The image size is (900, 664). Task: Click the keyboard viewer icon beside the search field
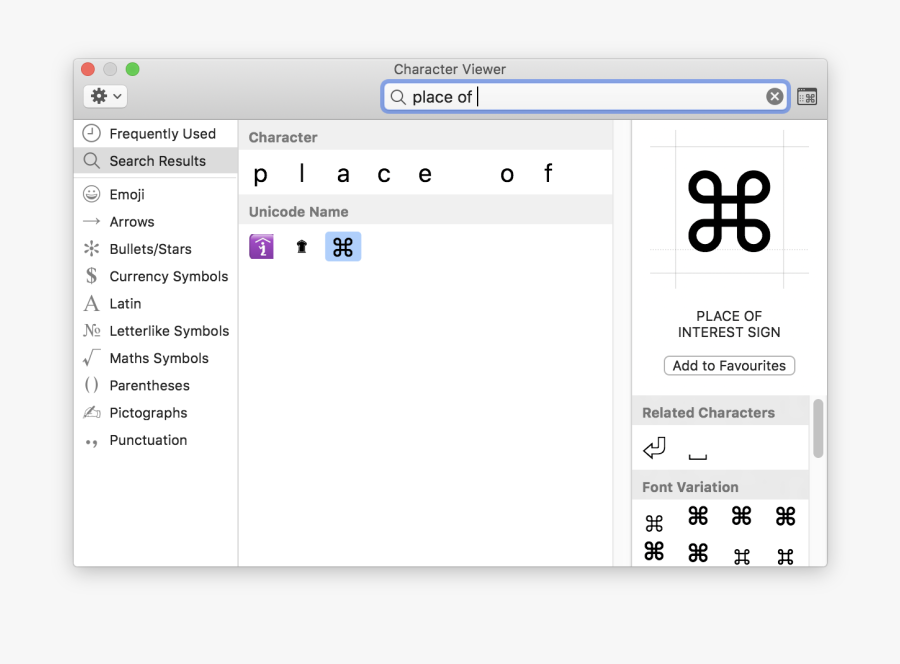(807, 96)
